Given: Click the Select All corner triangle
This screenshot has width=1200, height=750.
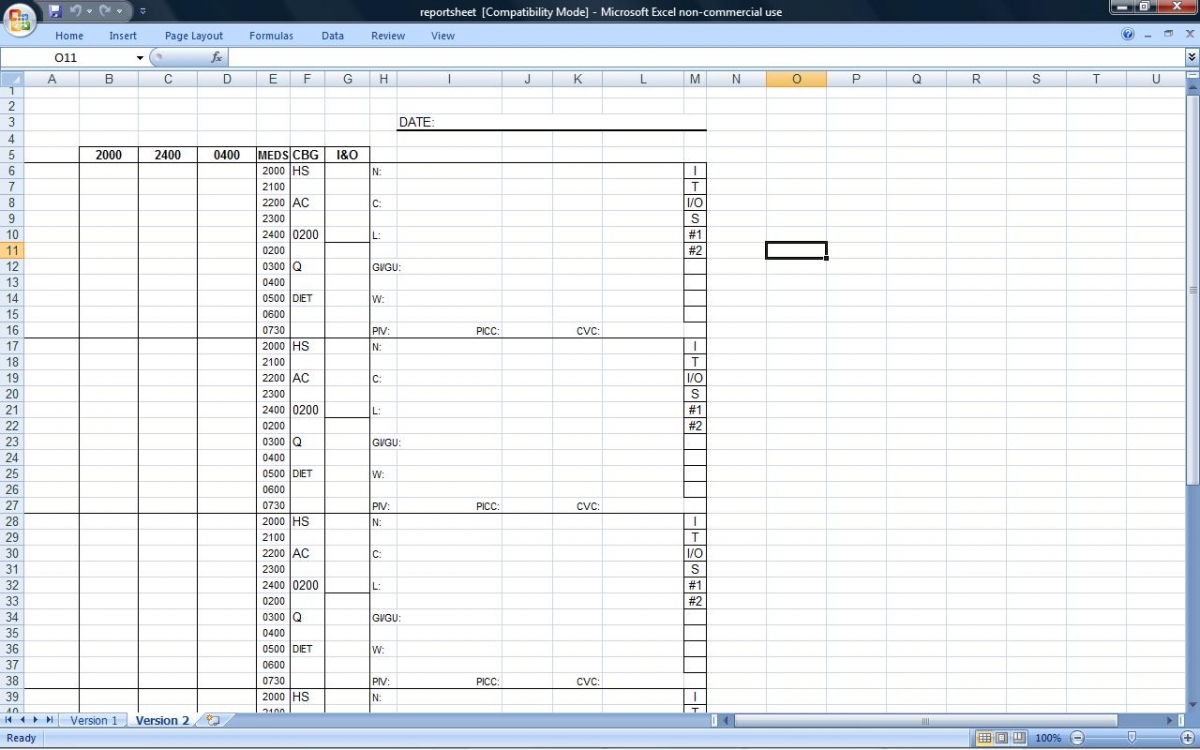Looking at the screenshot, I should pos(11,79).
